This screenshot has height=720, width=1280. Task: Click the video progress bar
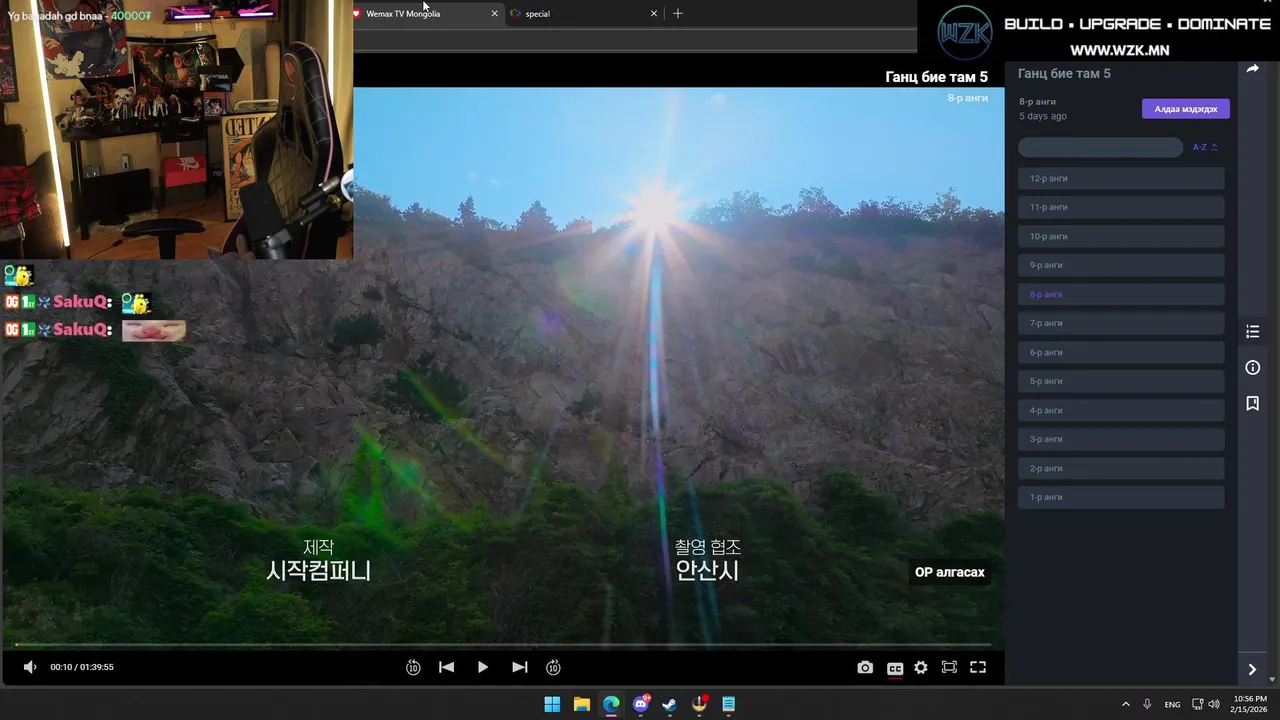[503, 644]
